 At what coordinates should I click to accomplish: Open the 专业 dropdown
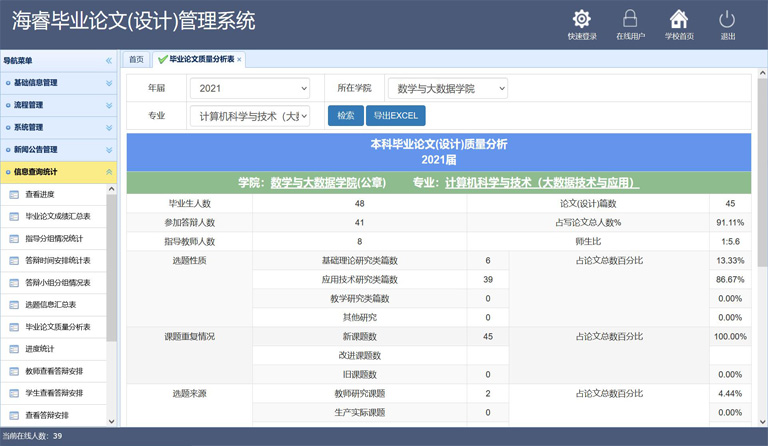249,116
